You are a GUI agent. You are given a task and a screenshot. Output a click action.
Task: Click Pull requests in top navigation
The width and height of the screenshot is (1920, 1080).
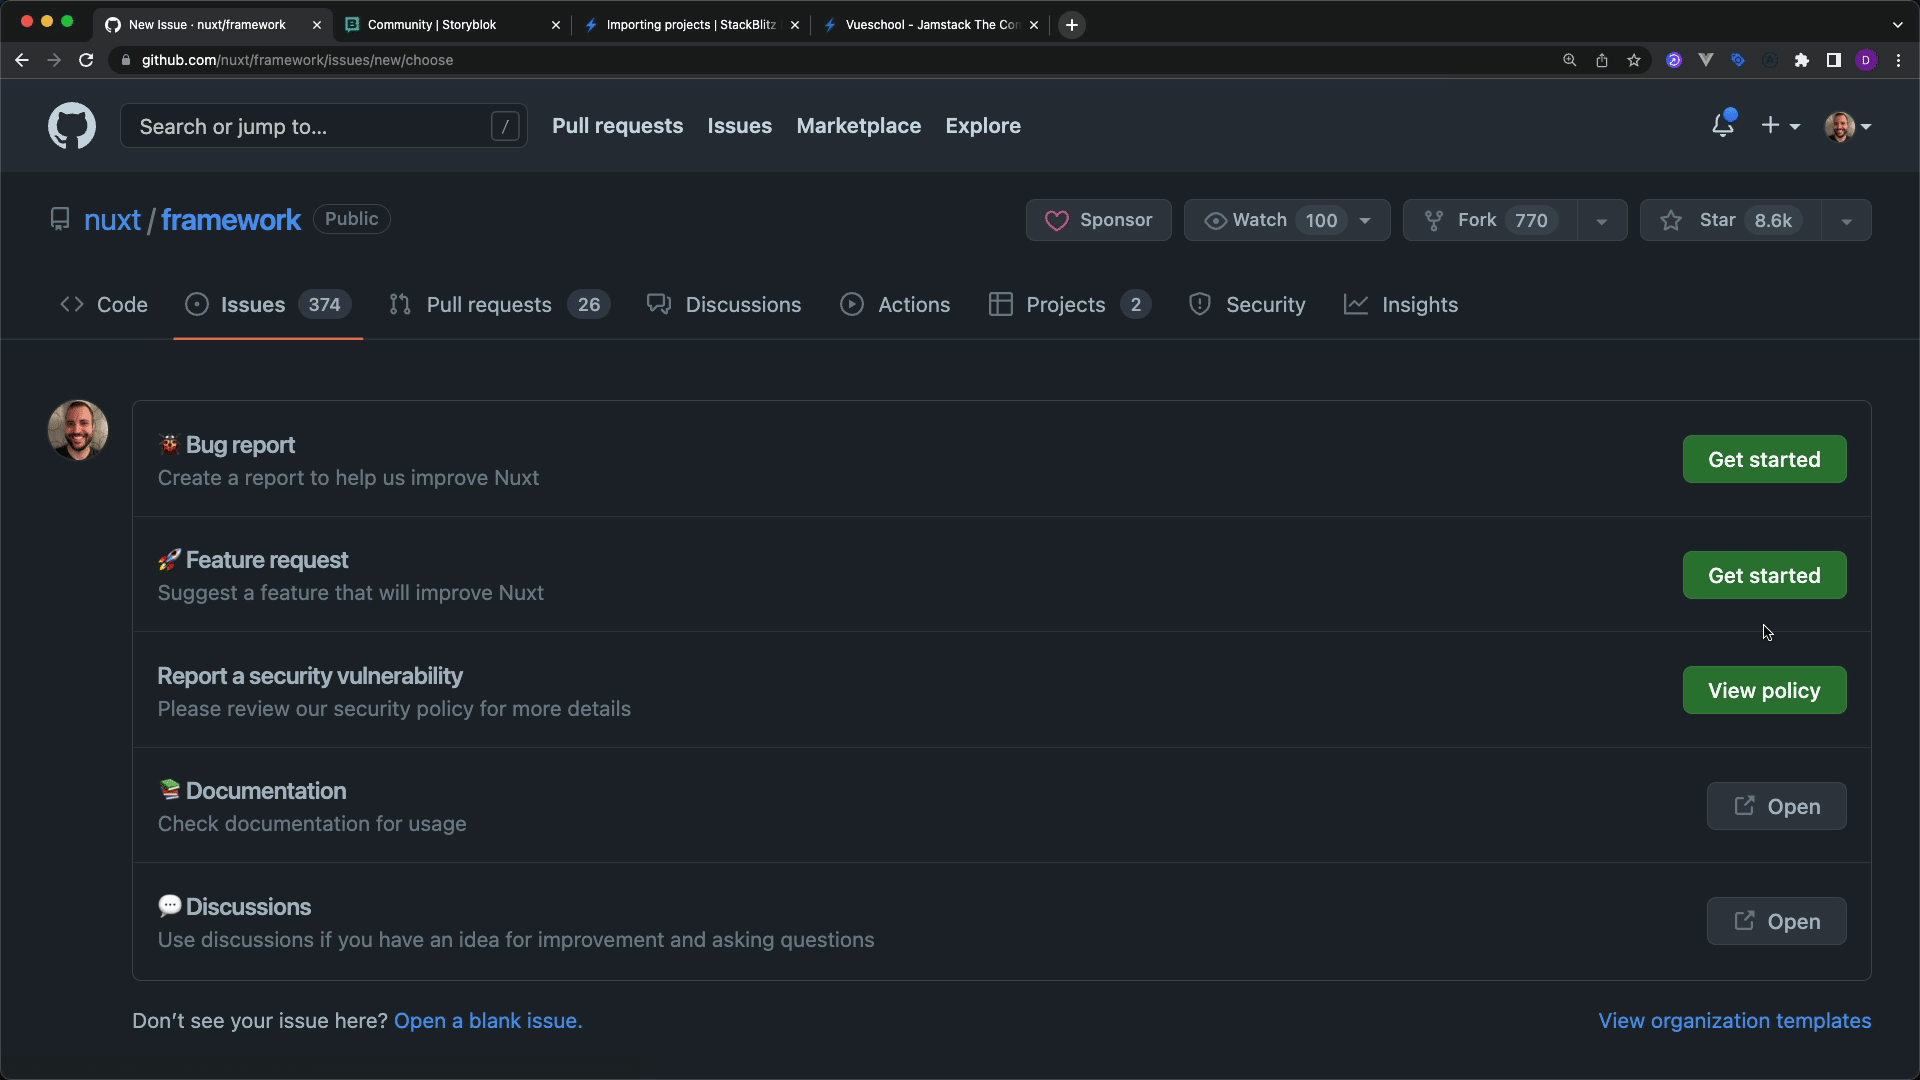(618, 126)
